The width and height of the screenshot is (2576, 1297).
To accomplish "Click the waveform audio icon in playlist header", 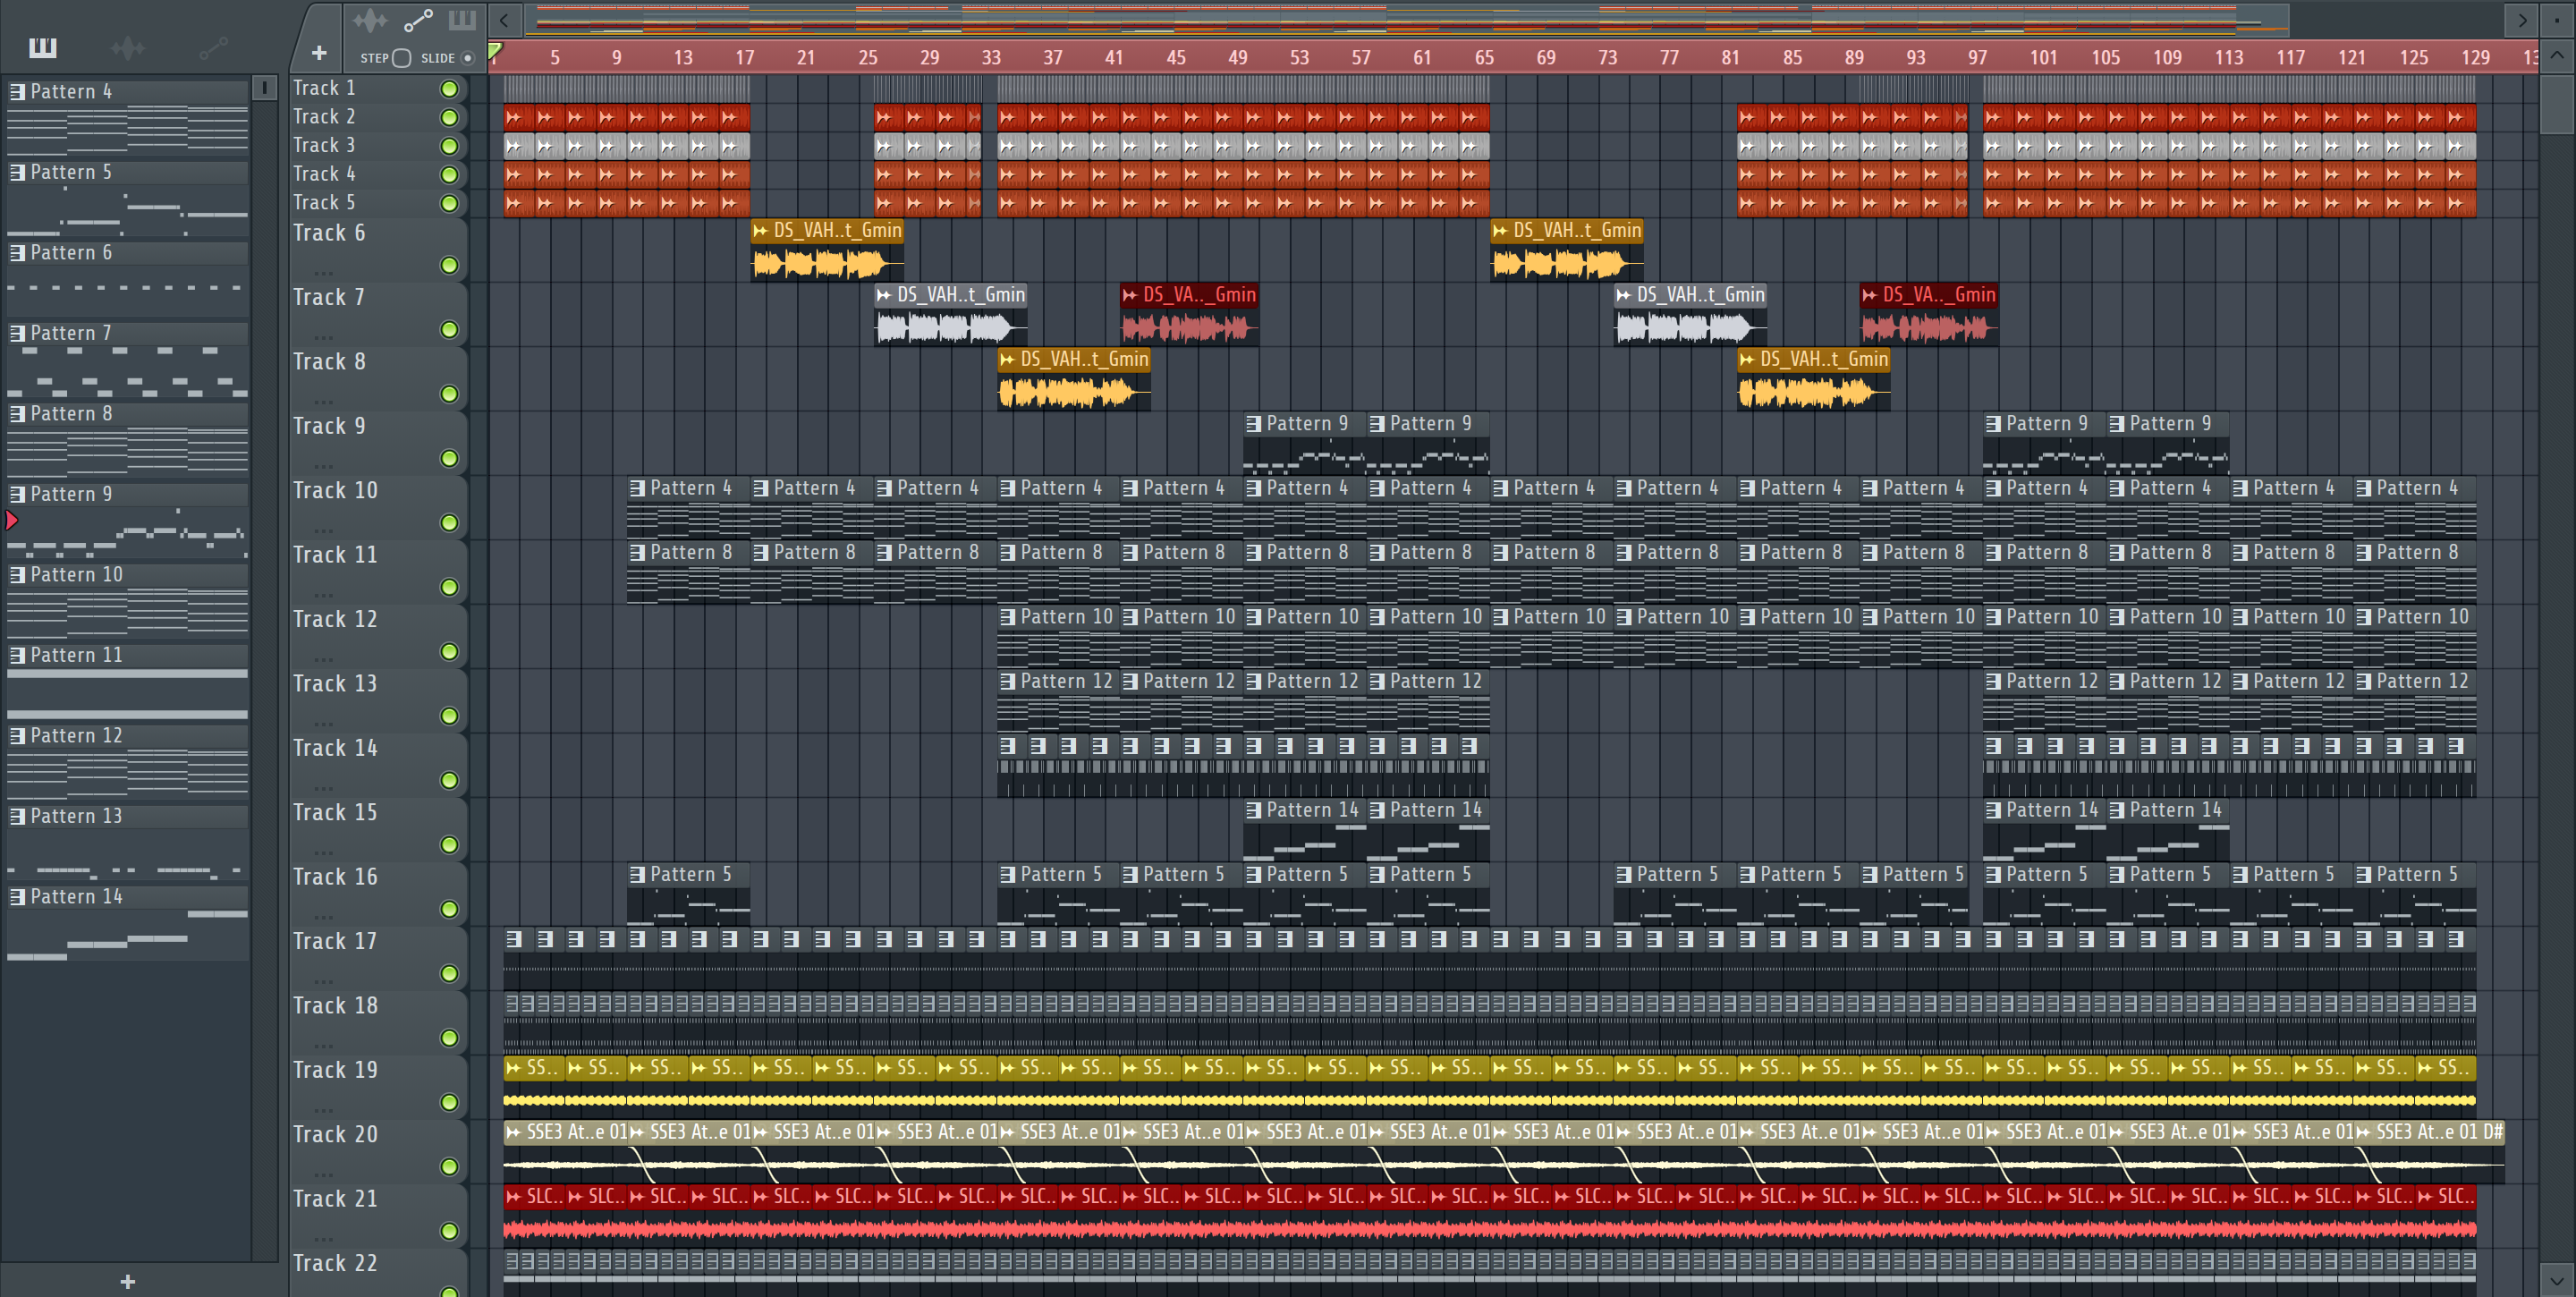I will click(369, 19).
